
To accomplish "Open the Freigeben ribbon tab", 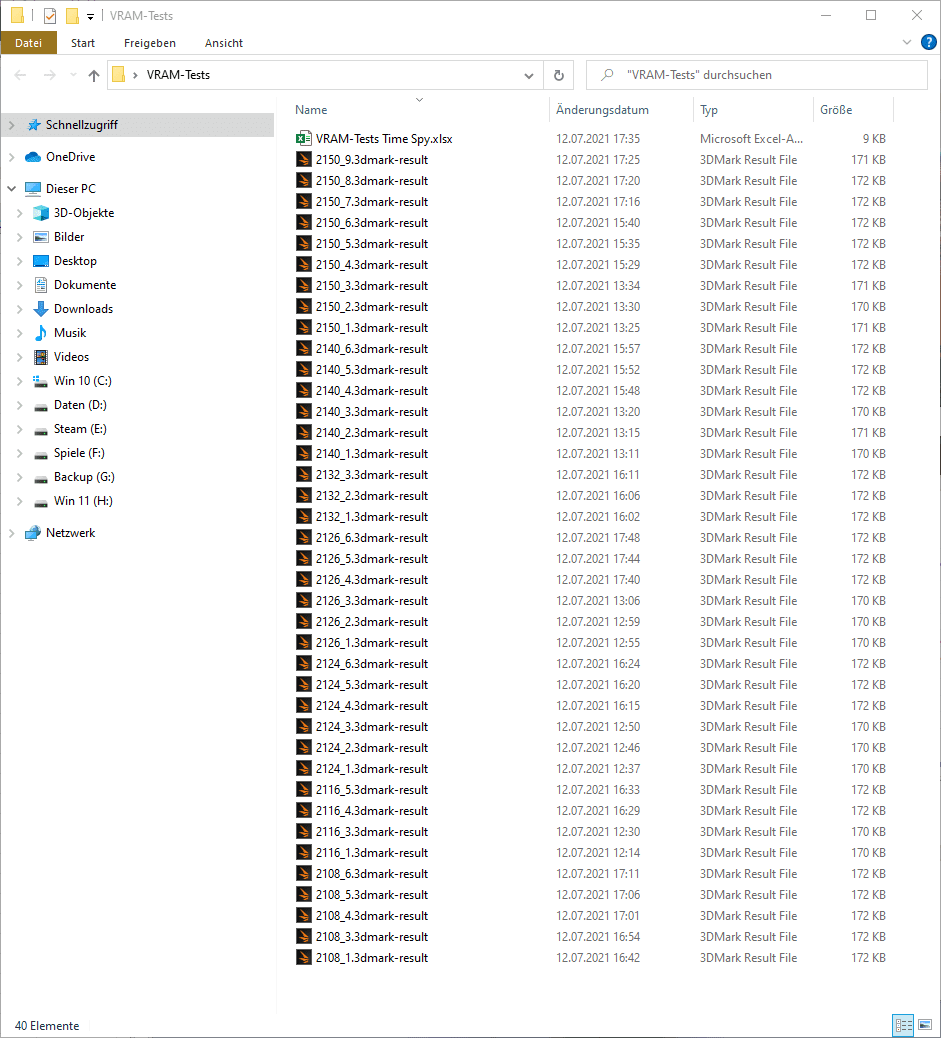I will pos(150,43).
